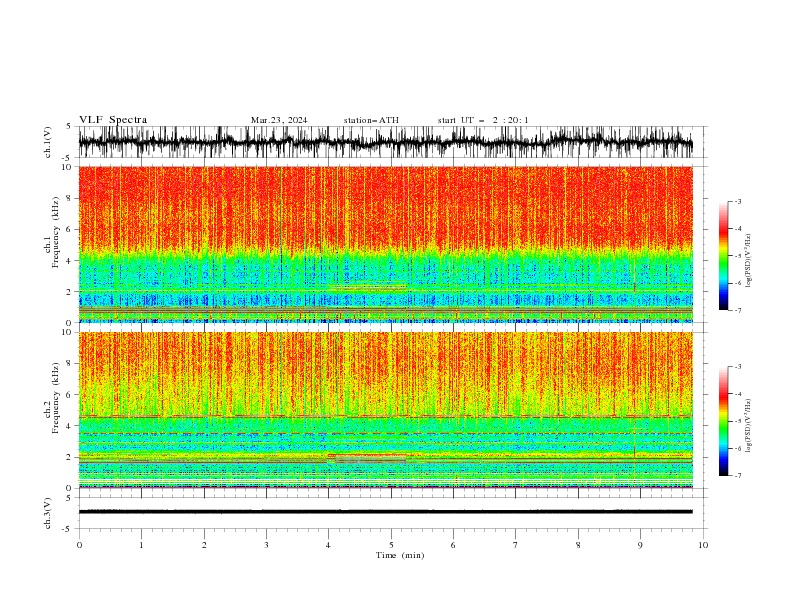Viewport: 792px width, 612px height.
Task: Select the date text "Mar.23, 2024"
Action: pyautogui.click(x=279, y=120)
